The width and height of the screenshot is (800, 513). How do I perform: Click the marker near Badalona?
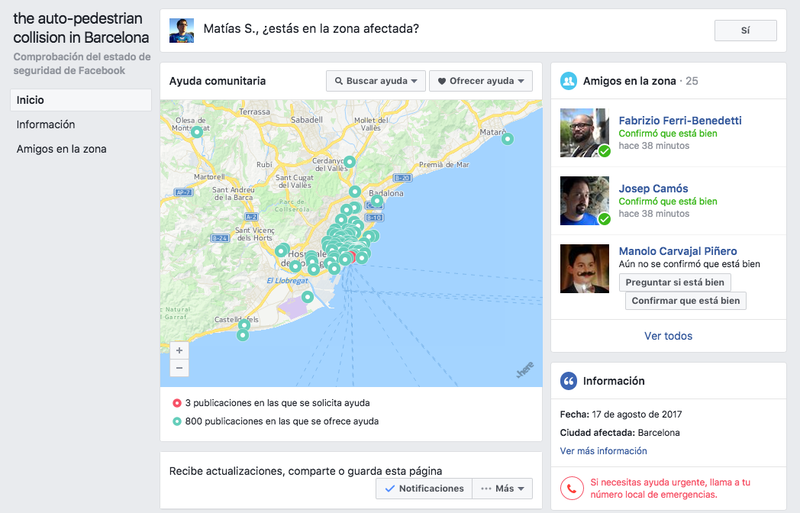click(377, 201)
